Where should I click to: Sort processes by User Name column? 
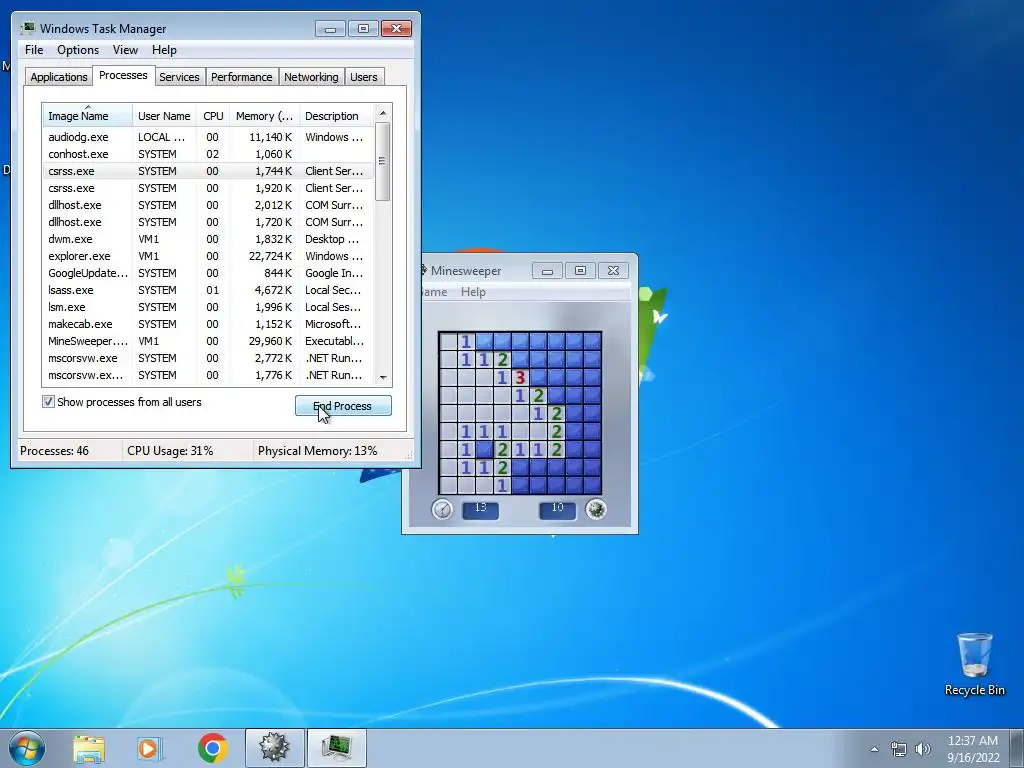tap(164, 116)
